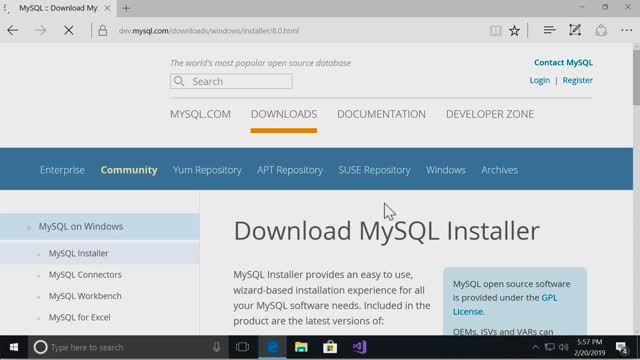Screen dimensions: 640x360
Task: Go back to the previous page
Action: point(13,31)
